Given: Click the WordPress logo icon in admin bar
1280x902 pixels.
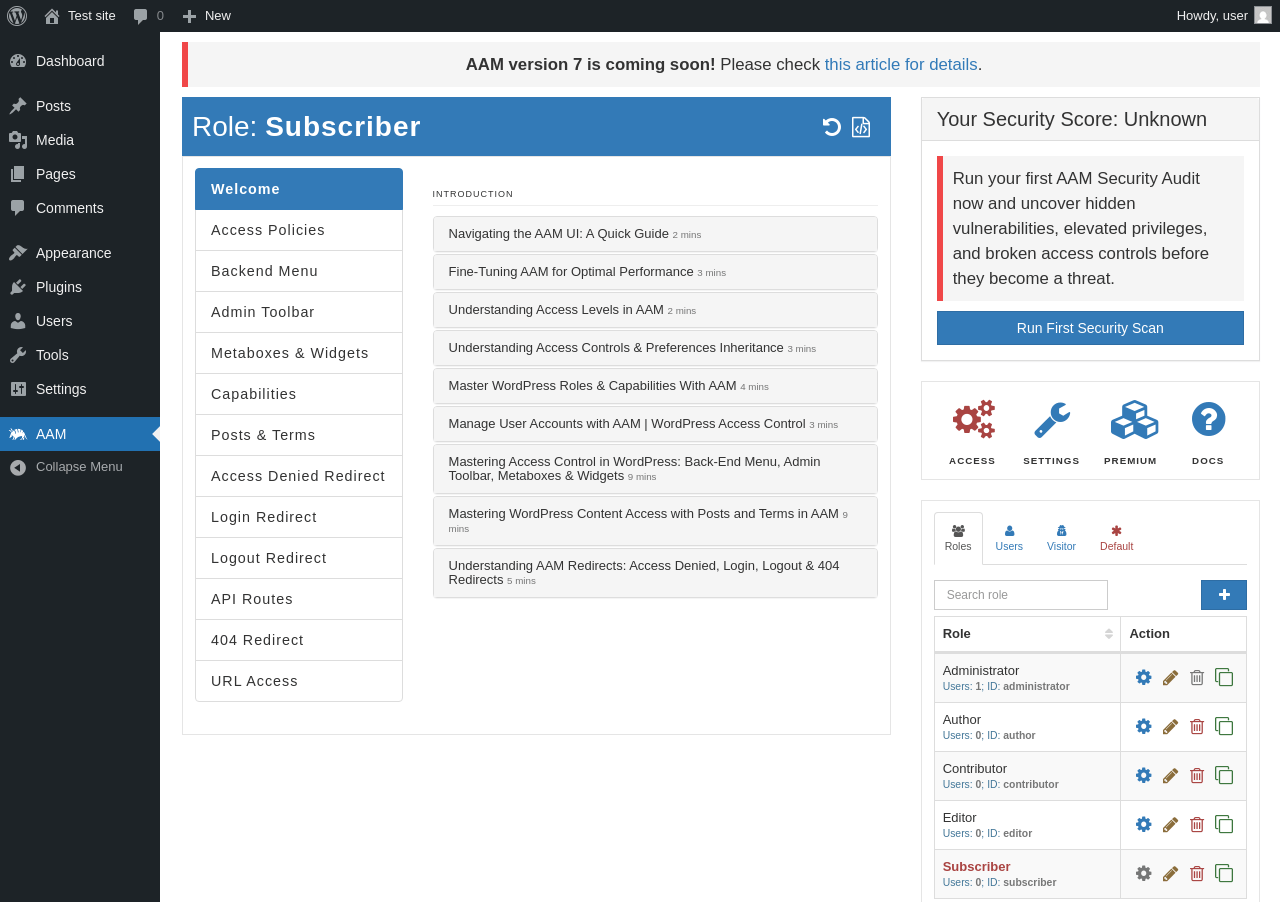Looking at the screenshot, I should pyautogui.click(x=17, y=16).
